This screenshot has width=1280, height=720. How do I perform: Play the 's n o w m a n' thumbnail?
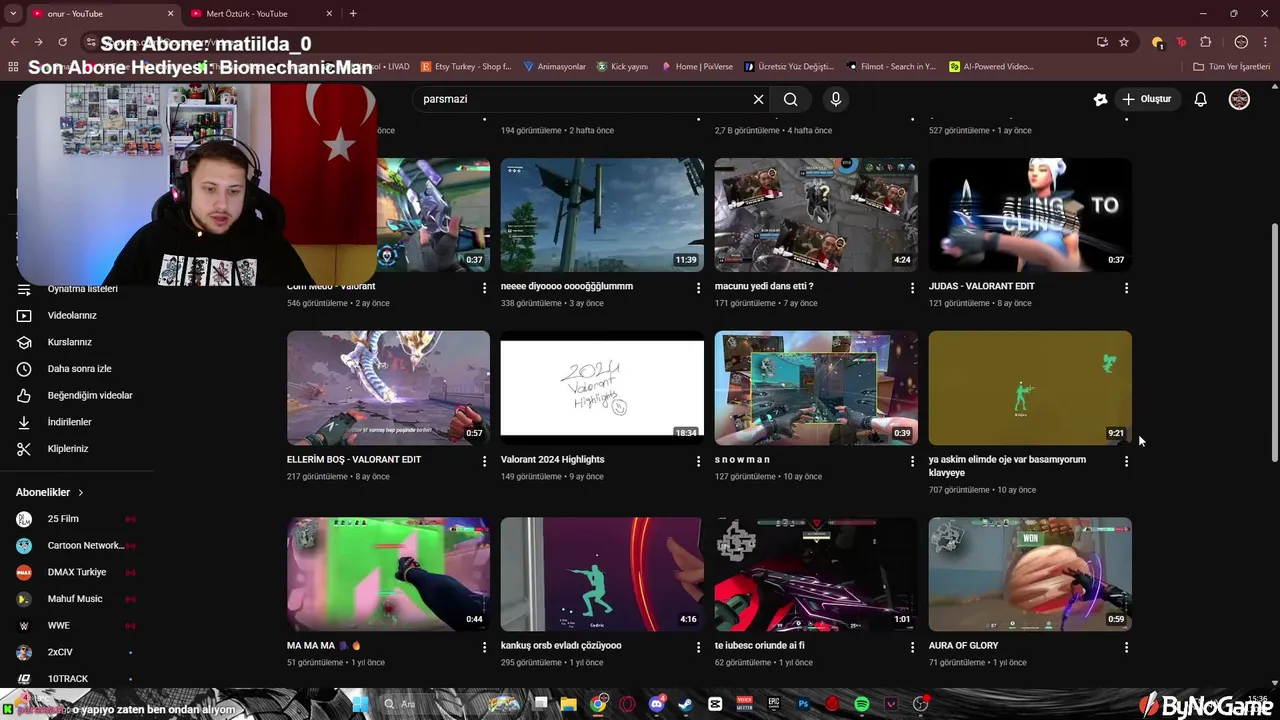[816, 388]
